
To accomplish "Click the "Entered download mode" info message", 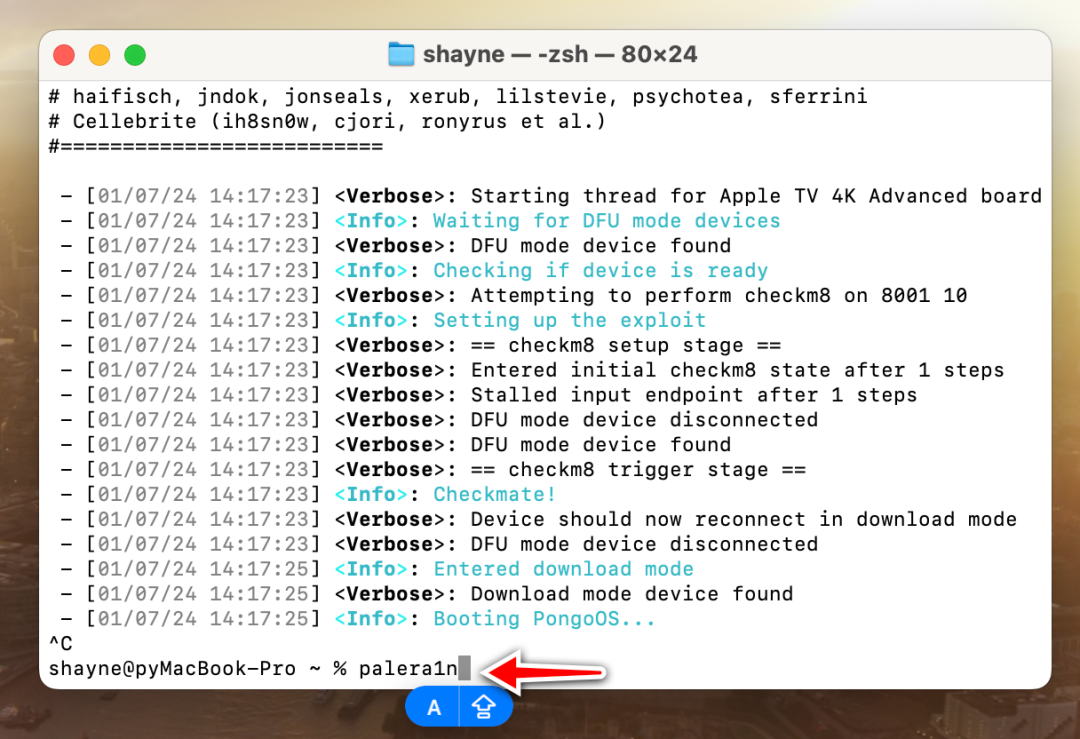I will coord(563,569).
